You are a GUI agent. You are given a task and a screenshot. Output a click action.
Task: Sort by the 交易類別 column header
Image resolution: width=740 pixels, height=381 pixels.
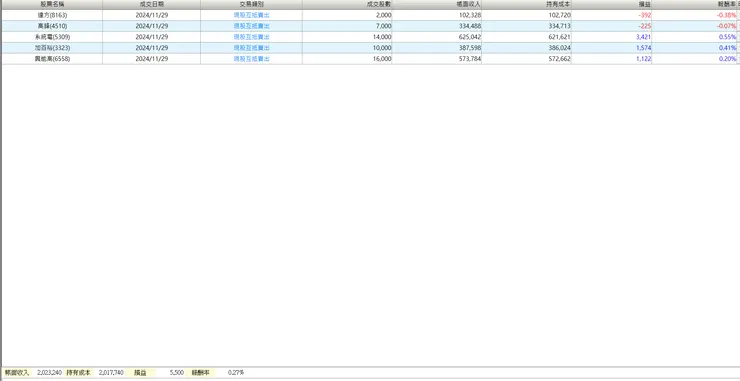point(252,4)
